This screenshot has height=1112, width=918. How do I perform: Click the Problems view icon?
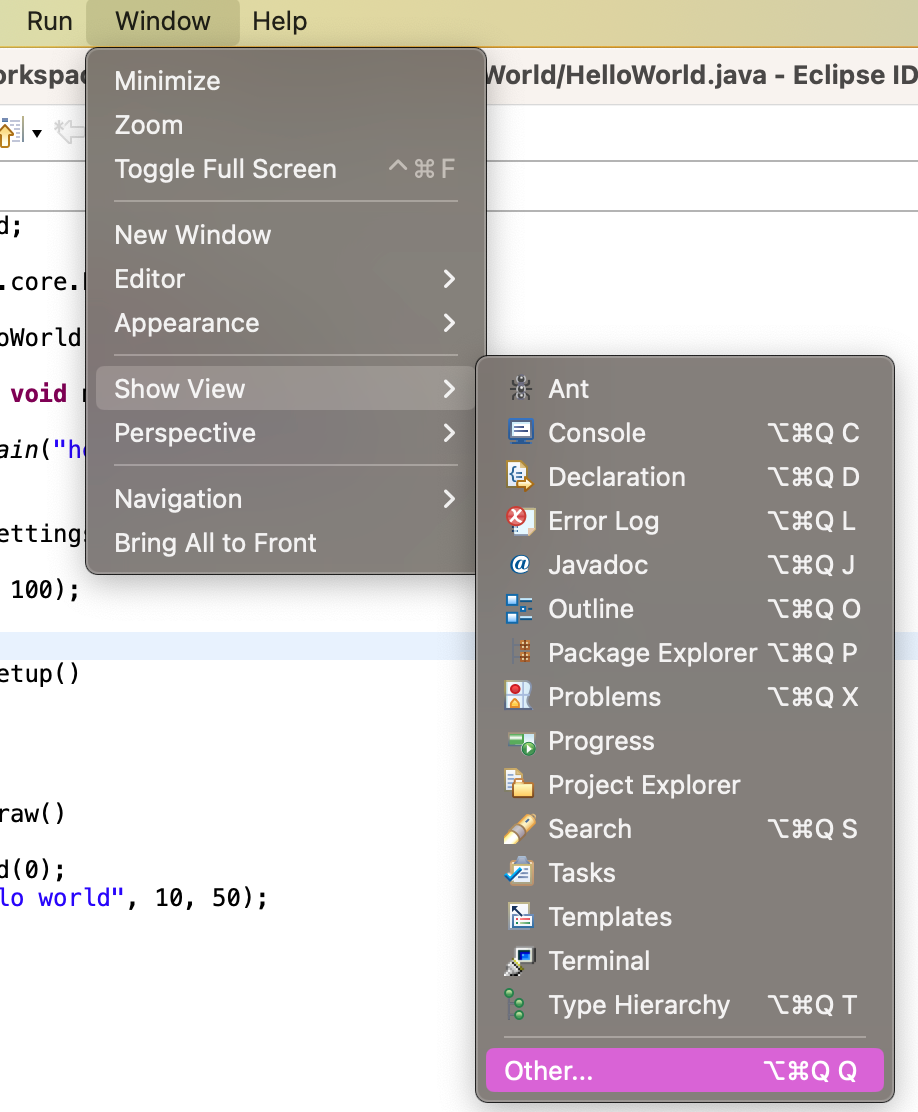tap(519, 697)
